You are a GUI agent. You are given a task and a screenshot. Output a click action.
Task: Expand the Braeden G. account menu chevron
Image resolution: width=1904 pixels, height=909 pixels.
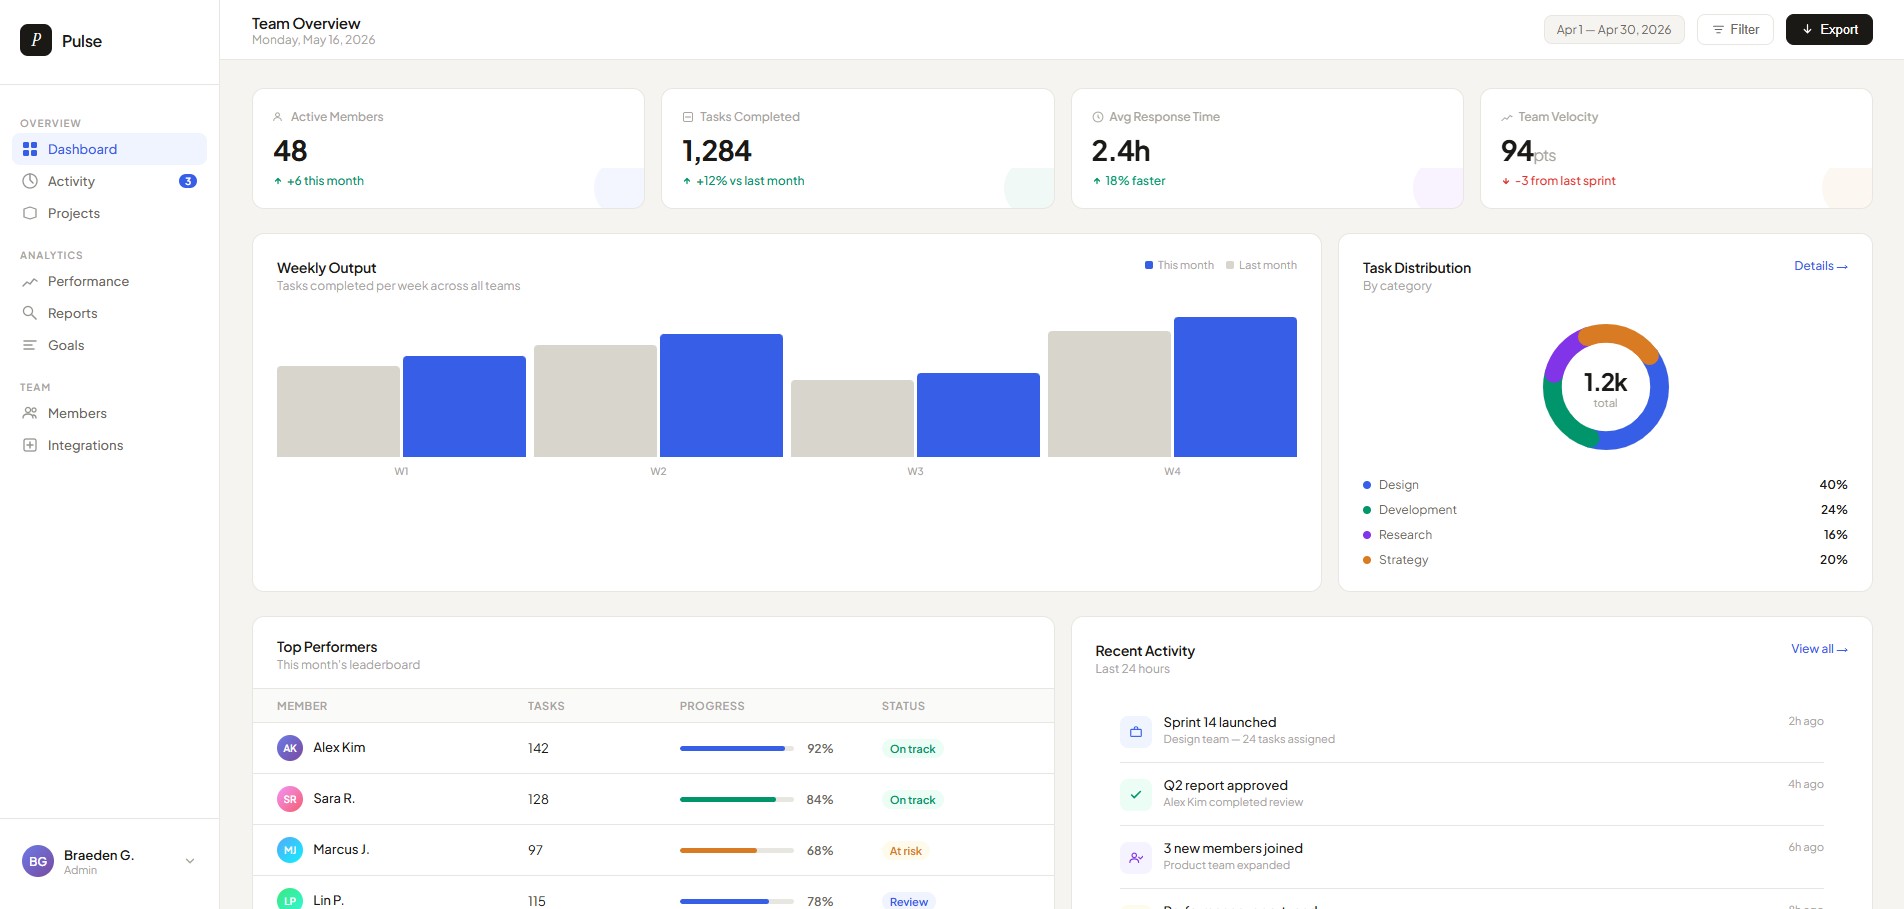[x=190, y=861]
